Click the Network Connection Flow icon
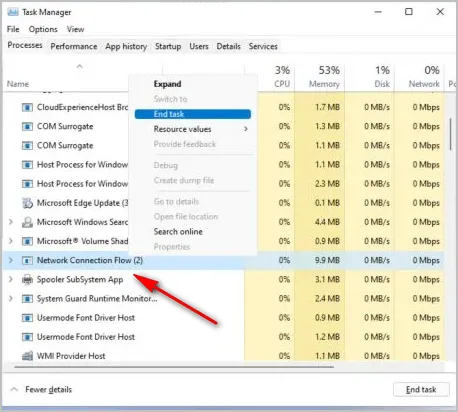 [27, 260]
